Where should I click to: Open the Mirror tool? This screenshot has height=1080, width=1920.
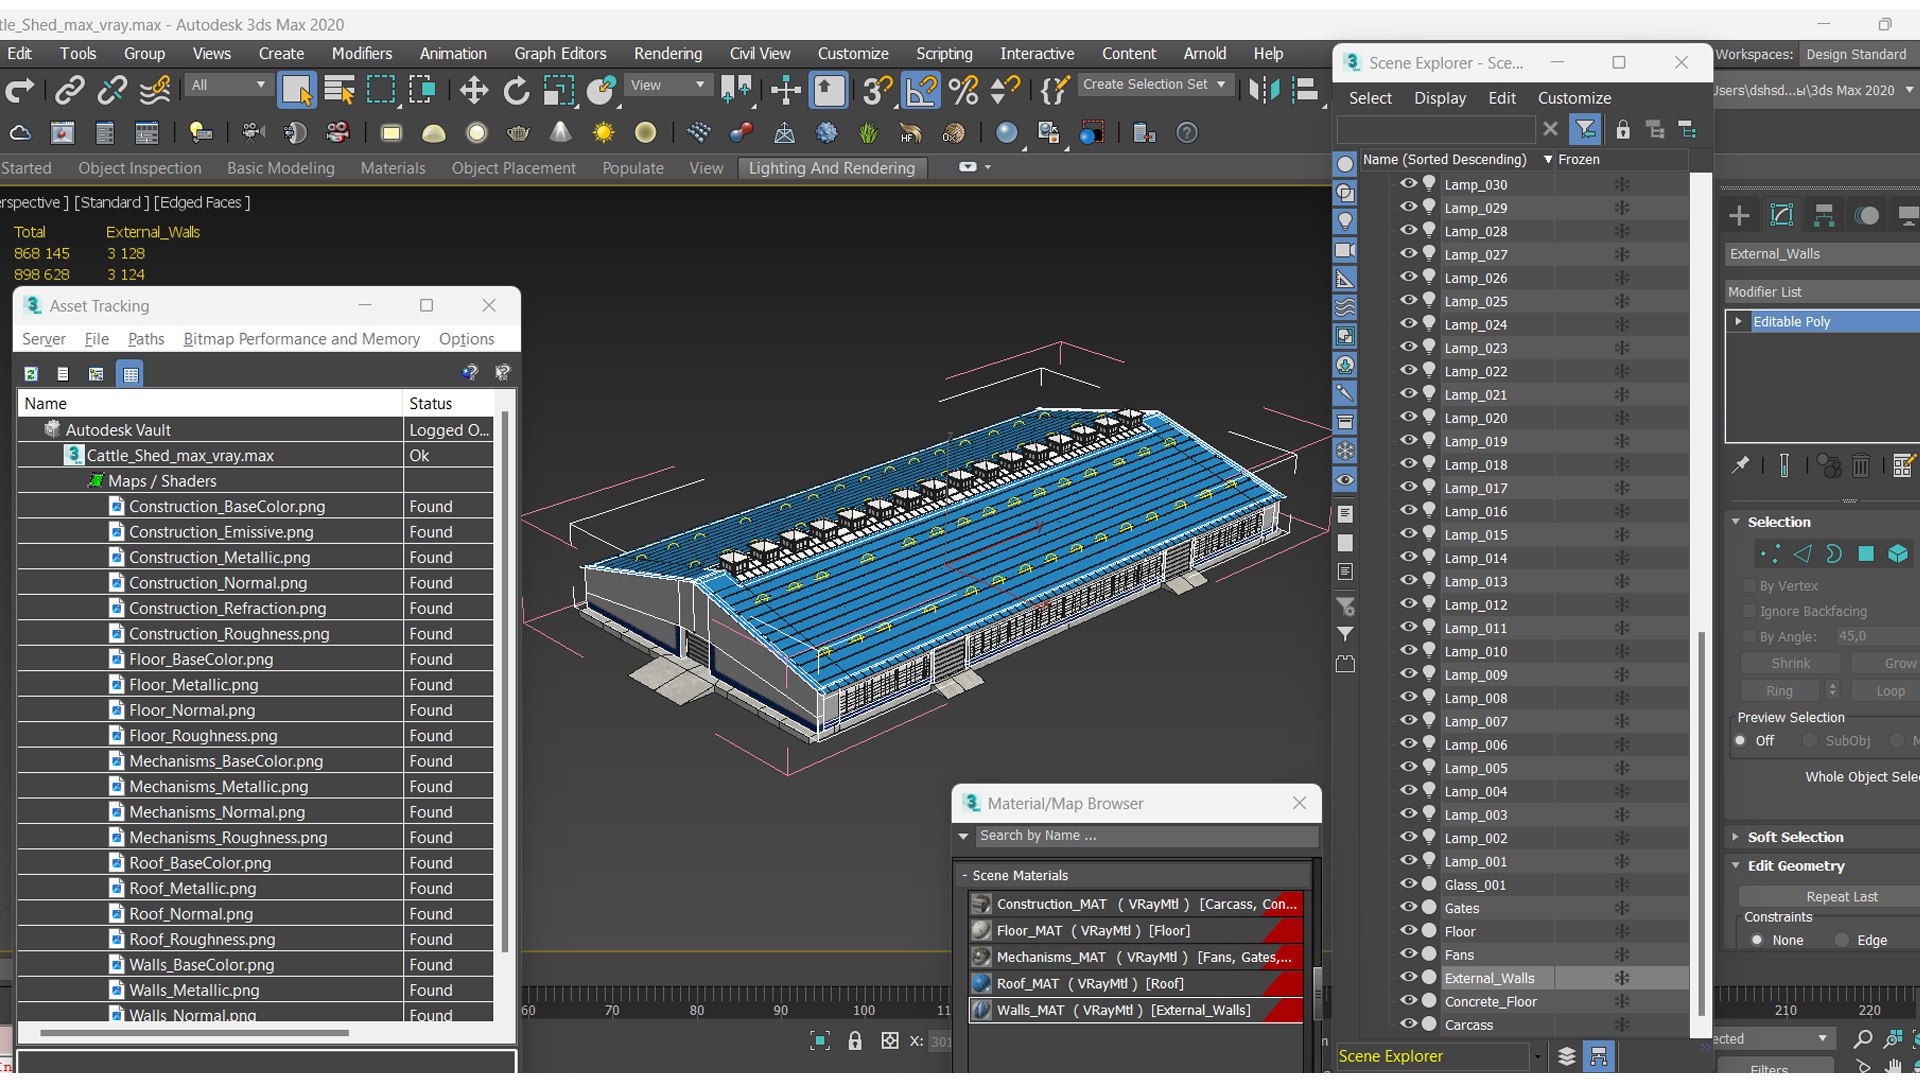[x=1264, y=90]
